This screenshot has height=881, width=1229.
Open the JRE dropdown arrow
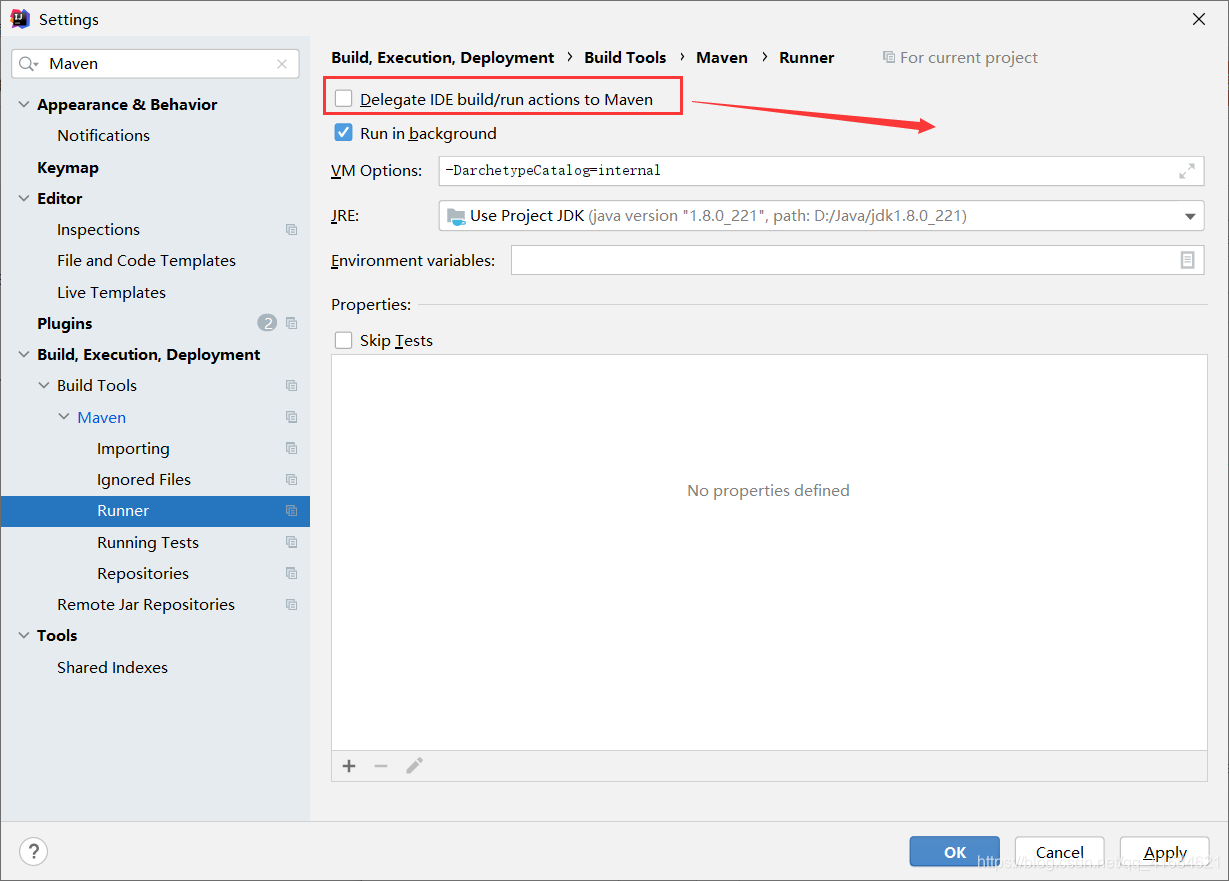pyautogui.click(x=1190, y=216)
